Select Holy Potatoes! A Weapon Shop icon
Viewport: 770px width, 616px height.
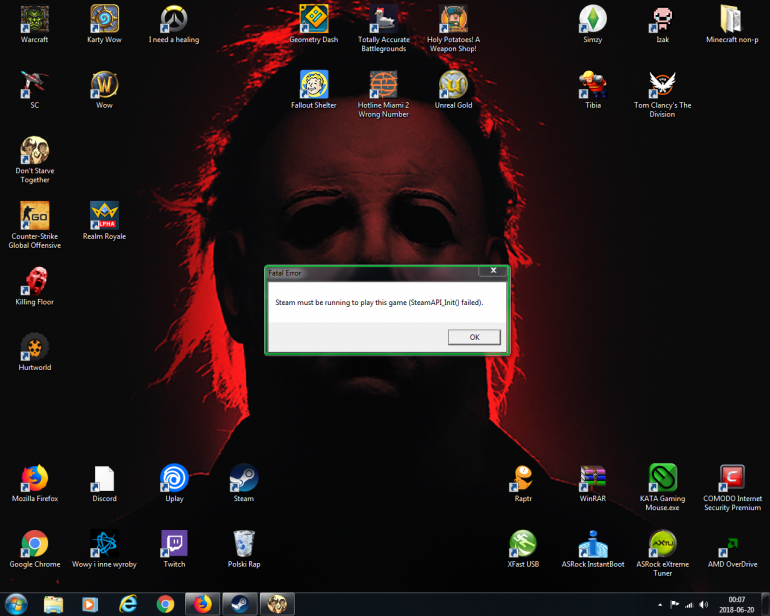click(453, 28)
